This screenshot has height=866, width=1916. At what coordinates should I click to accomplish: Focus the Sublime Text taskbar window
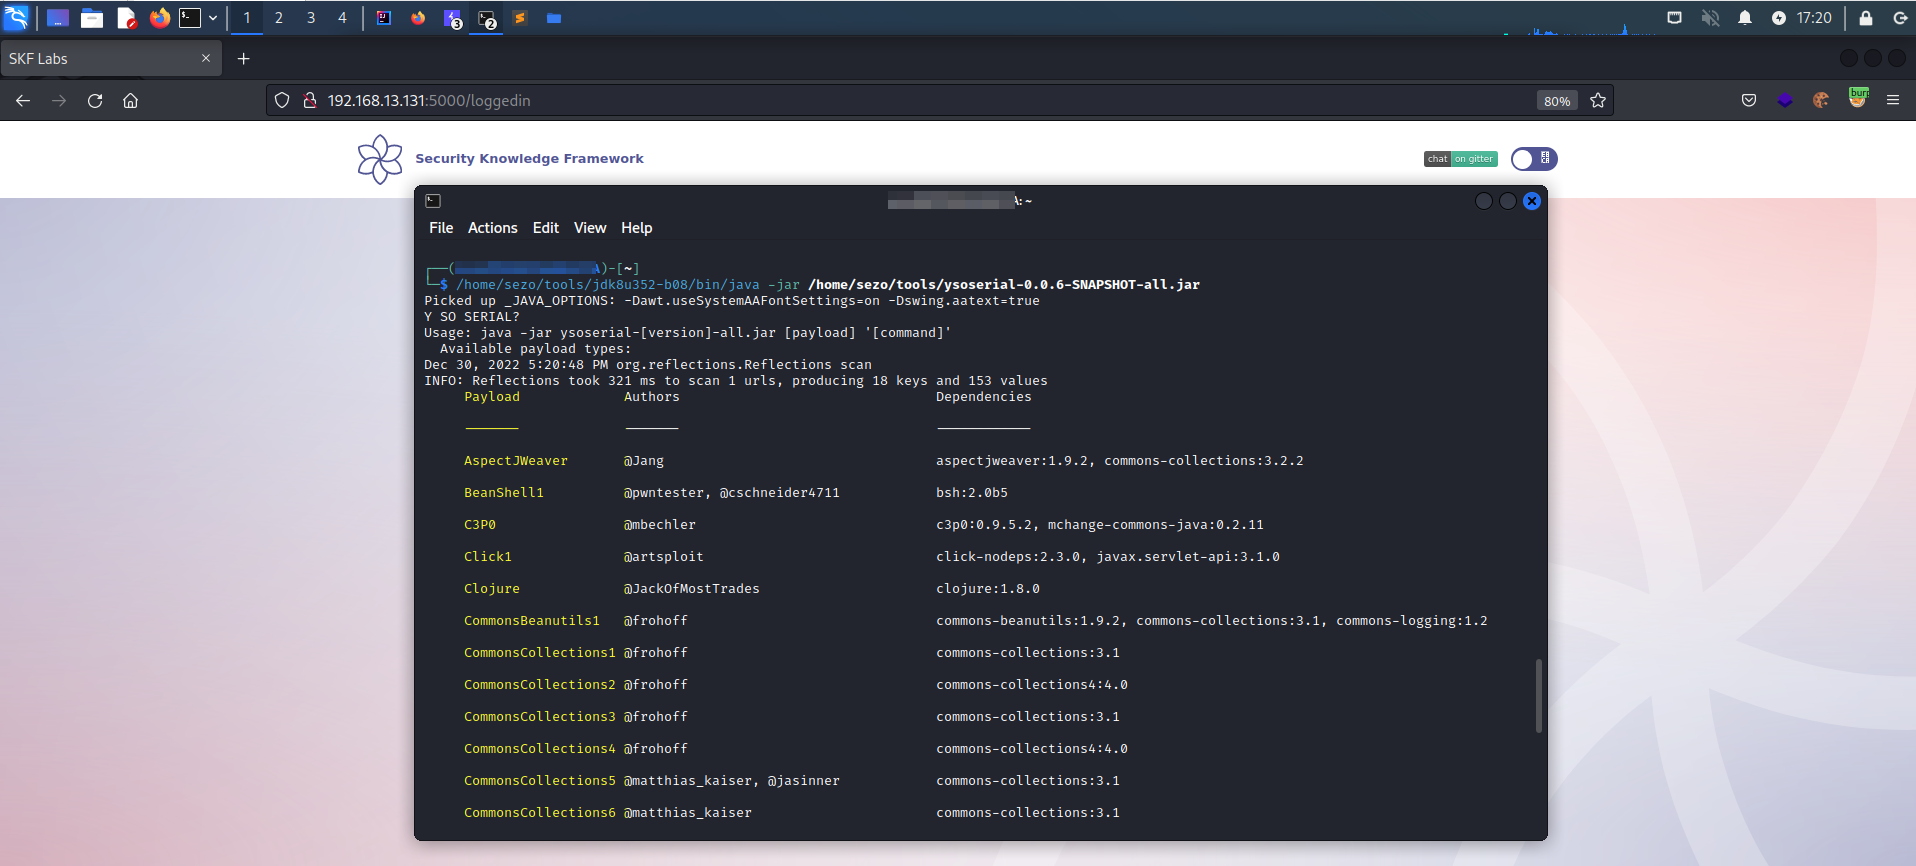coord(520,18)
